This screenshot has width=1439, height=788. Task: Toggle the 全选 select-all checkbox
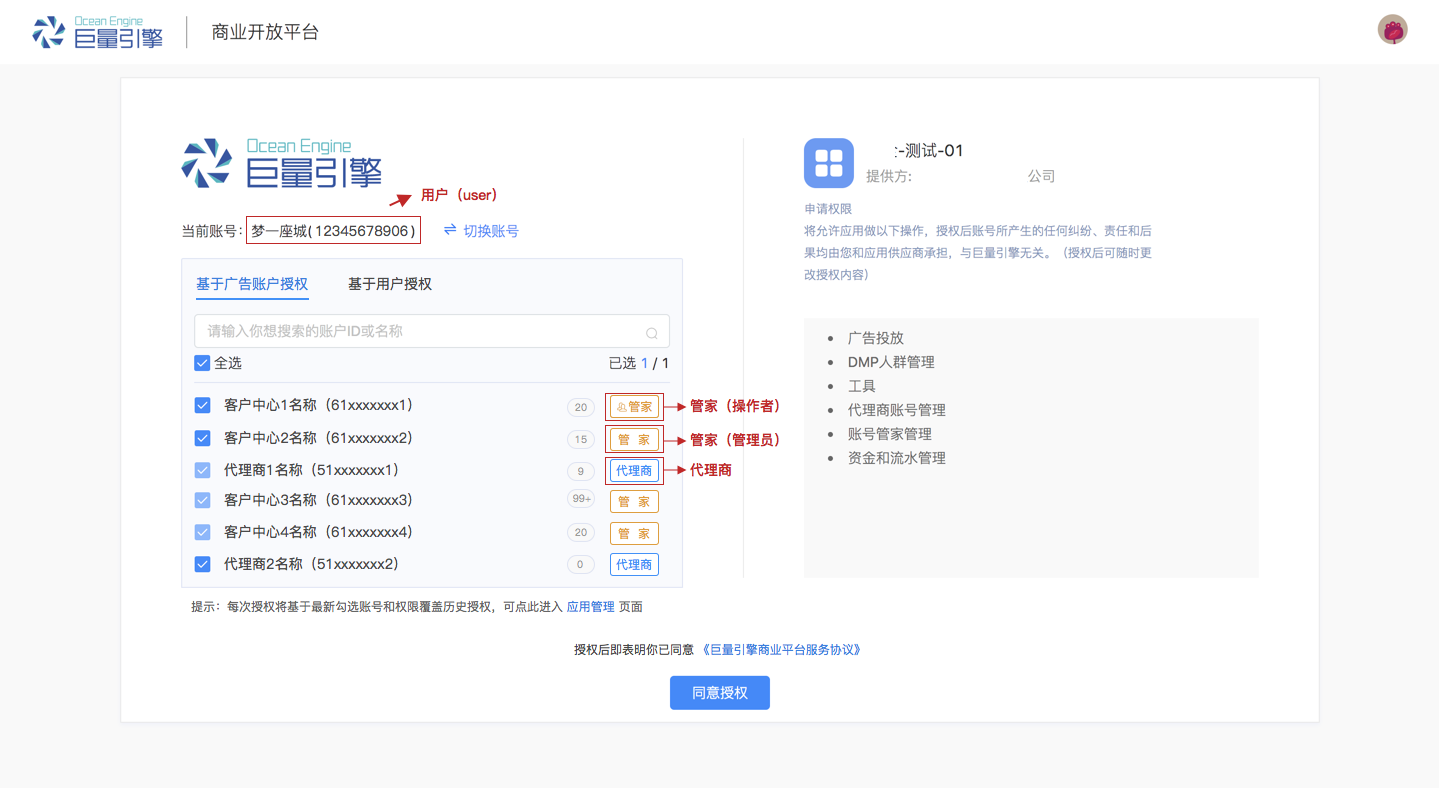click(202, 363)
